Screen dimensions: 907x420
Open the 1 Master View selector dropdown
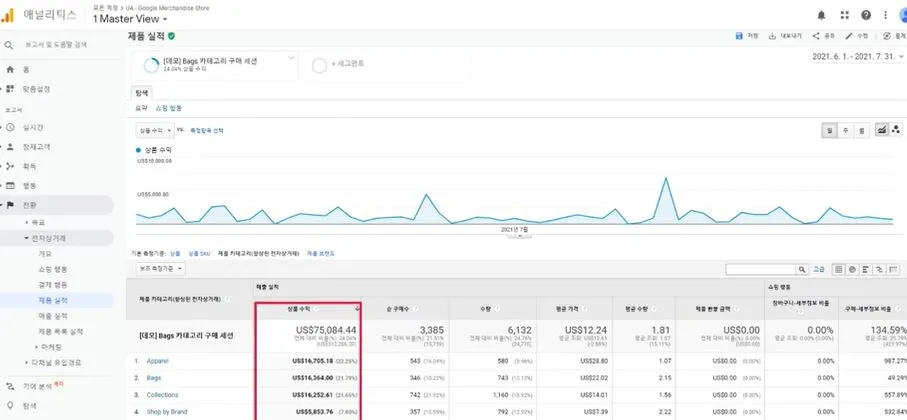(x=130, y=19)
